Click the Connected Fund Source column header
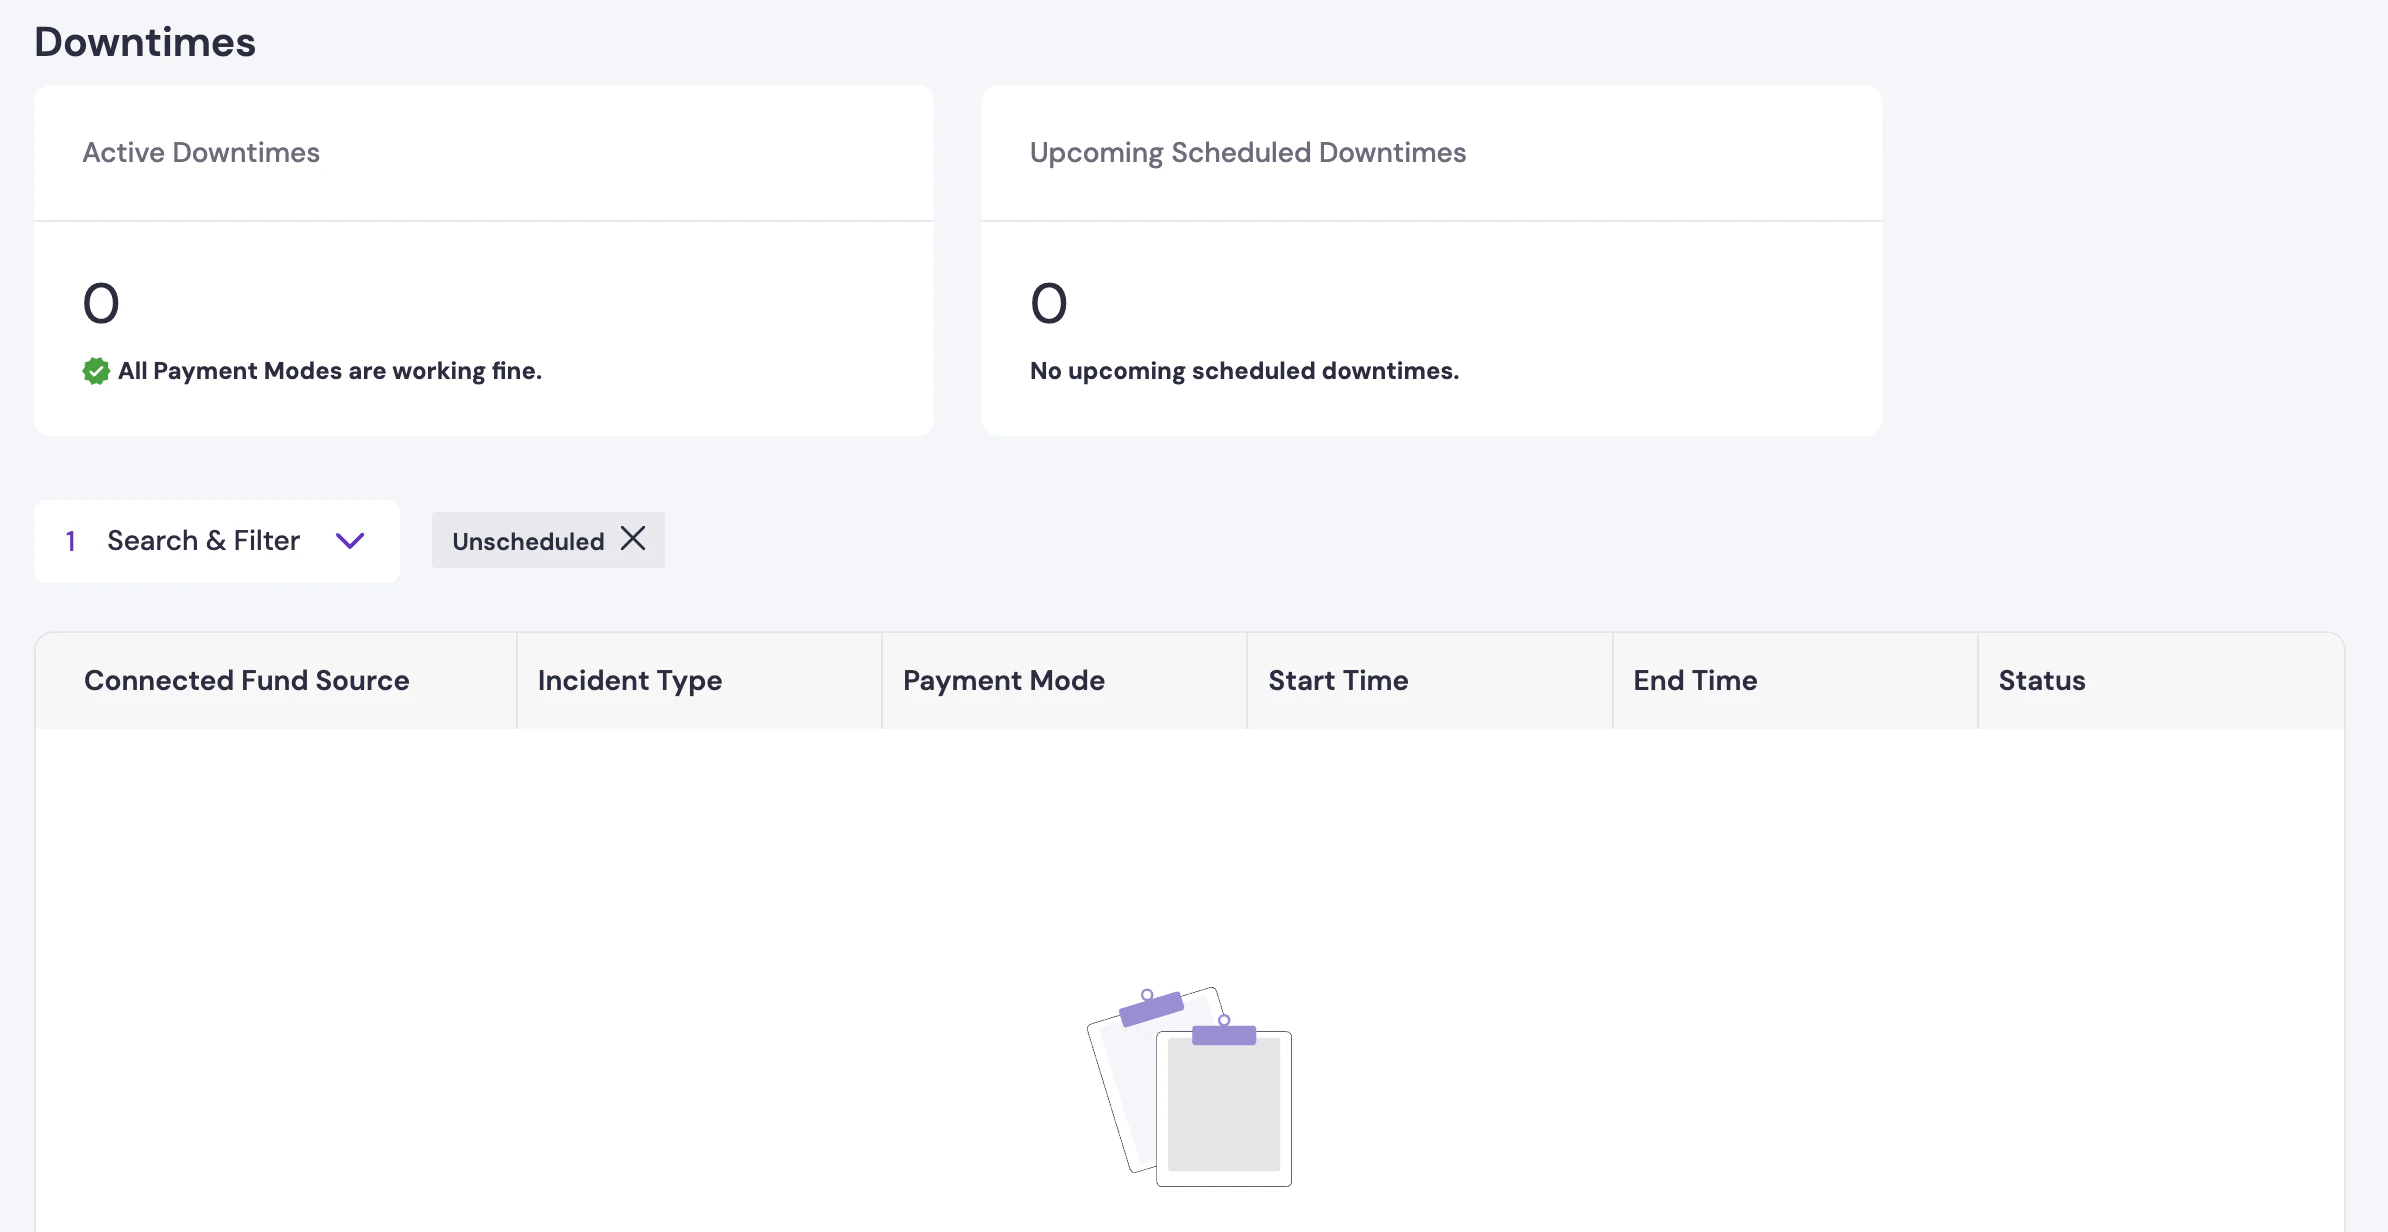2388x1232 pixels. 246,681
